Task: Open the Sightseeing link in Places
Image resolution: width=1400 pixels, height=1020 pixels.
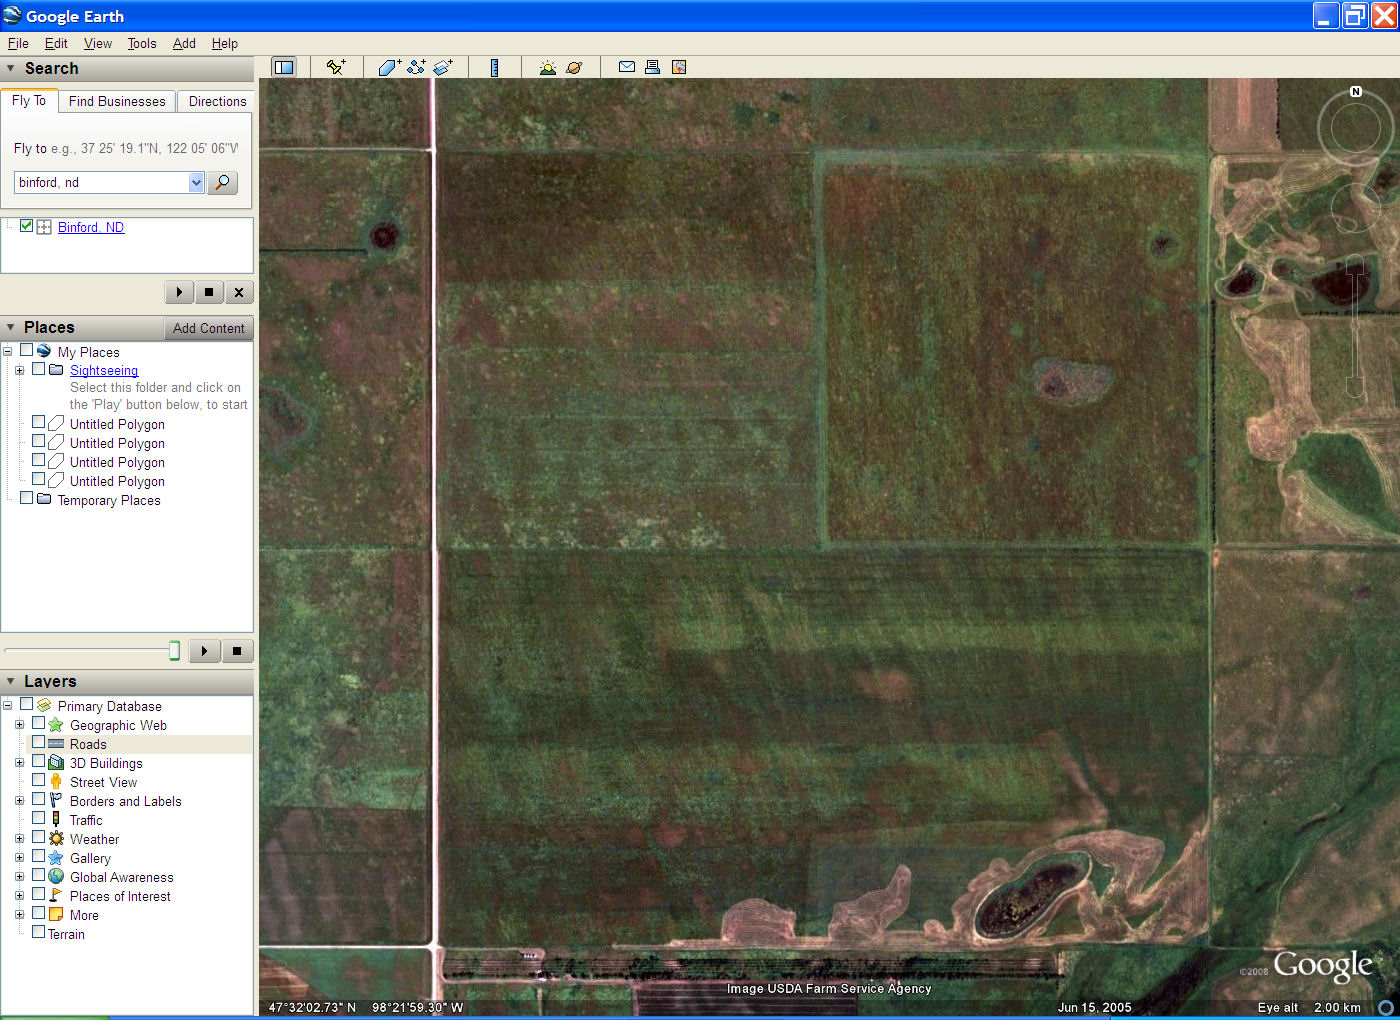Action: [104, 370]
